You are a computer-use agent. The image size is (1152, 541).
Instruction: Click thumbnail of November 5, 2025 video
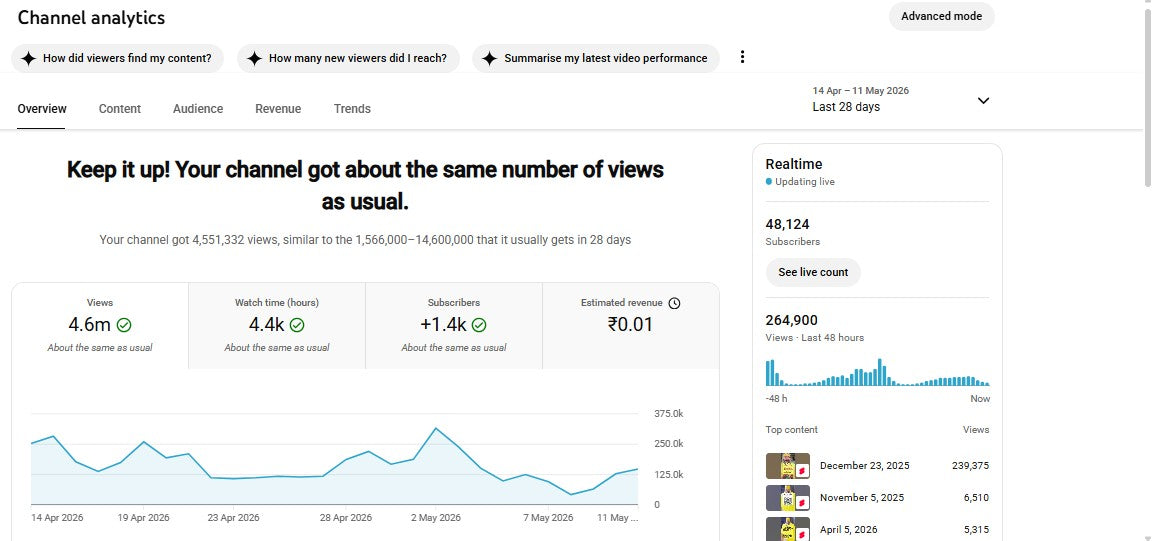(x=788, y=498)
